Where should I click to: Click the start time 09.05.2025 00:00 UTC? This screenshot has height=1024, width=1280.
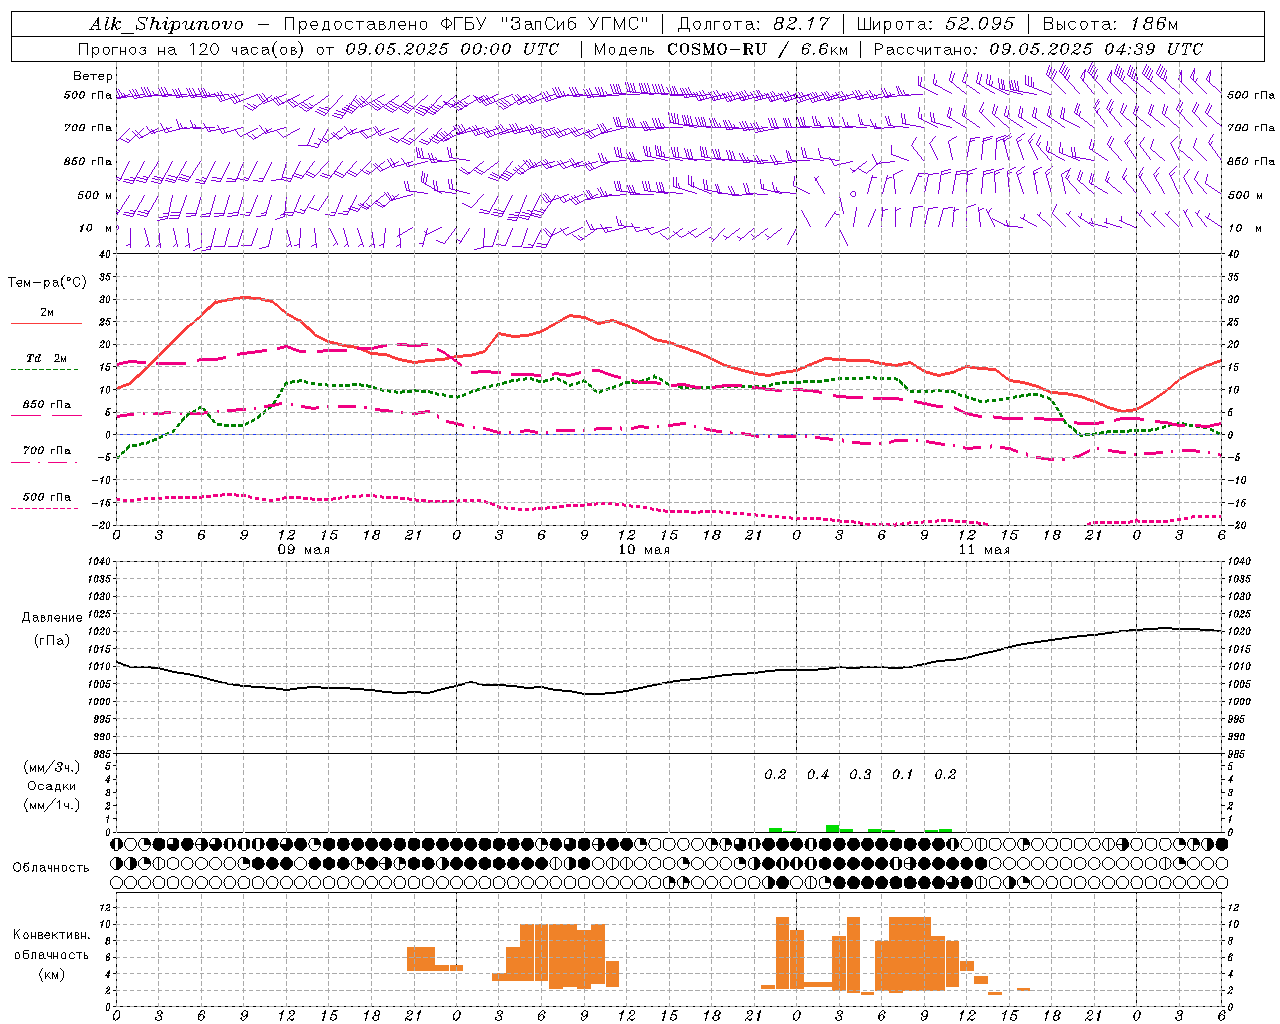coord(452,49)
